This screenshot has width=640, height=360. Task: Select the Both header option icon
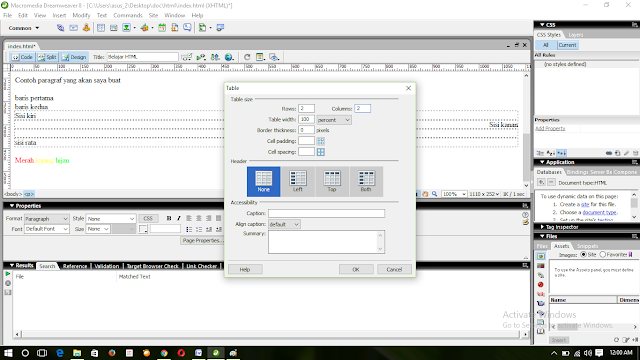coord(366,181)
